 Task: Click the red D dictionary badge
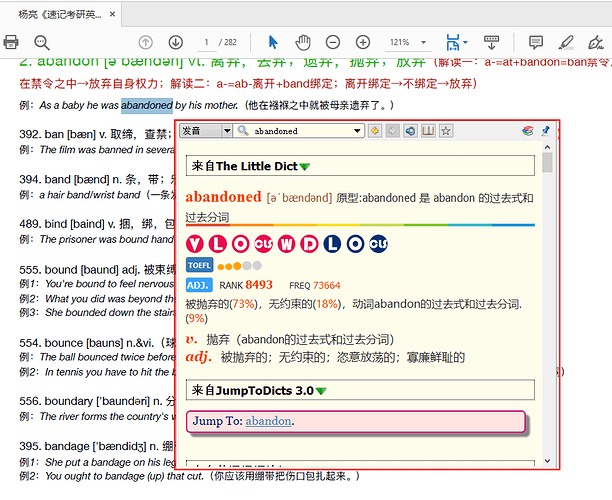click(x=309, y=244)
